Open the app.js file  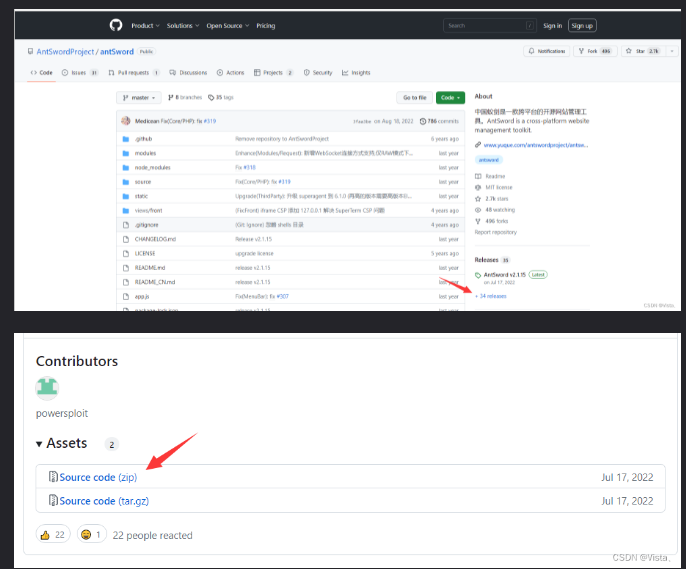pyautogui.click(x=142, y=297)
